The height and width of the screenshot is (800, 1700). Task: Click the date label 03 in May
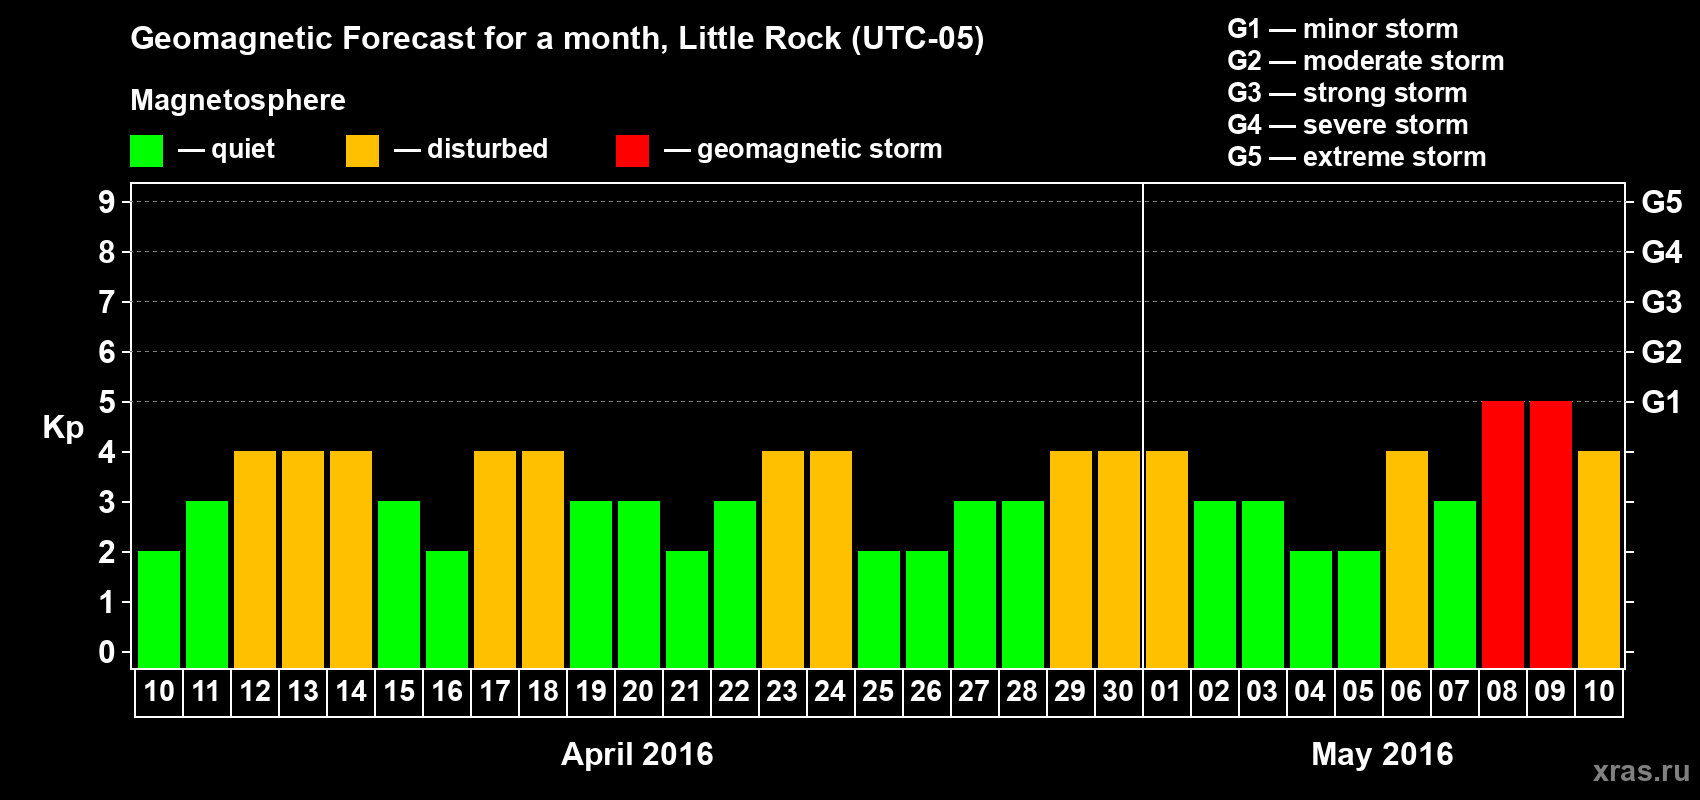pyautogui.click(x=1263, y=692)
